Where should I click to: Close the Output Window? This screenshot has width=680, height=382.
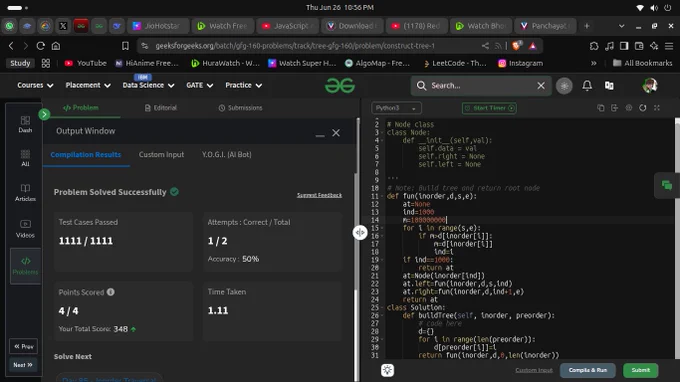(336, 133)
